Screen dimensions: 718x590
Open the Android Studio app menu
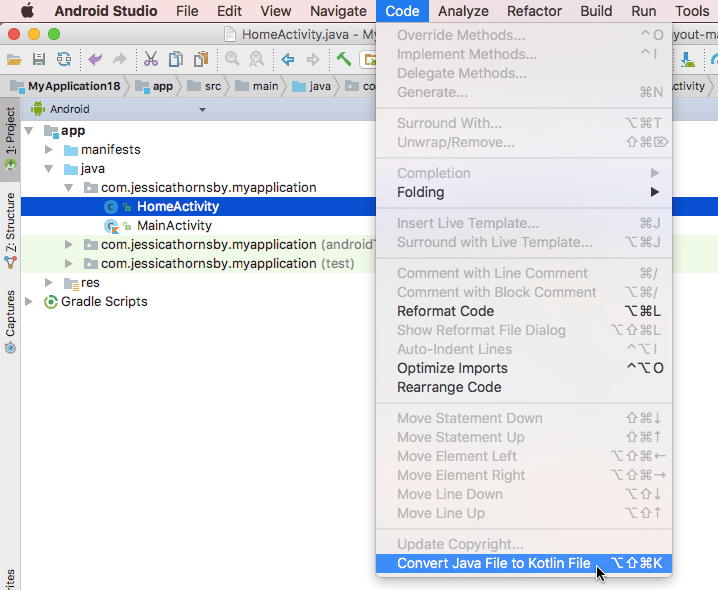(x=106, y=11)
